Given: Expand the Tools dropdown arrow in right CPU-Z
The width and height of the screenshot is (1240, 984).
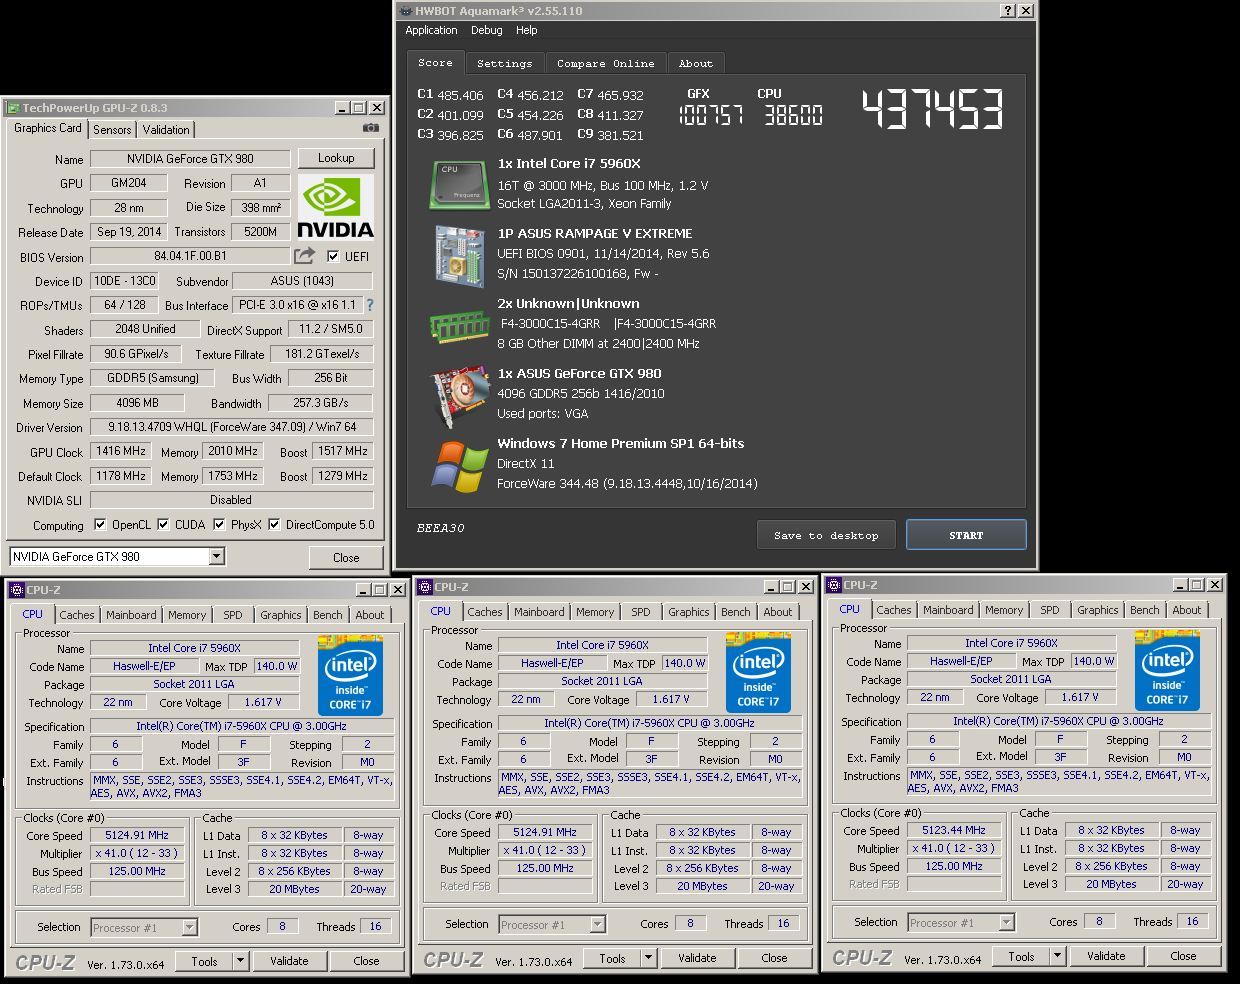Looking at the screenshot, I should pyautogui.click(x=1057, y=956).
